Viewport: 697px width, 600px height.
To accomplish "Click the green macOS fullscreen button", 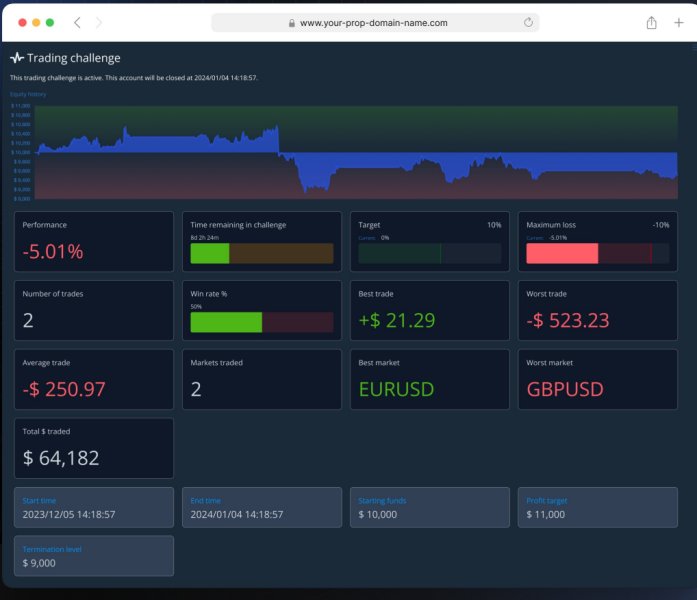I will tap(50, 22).
